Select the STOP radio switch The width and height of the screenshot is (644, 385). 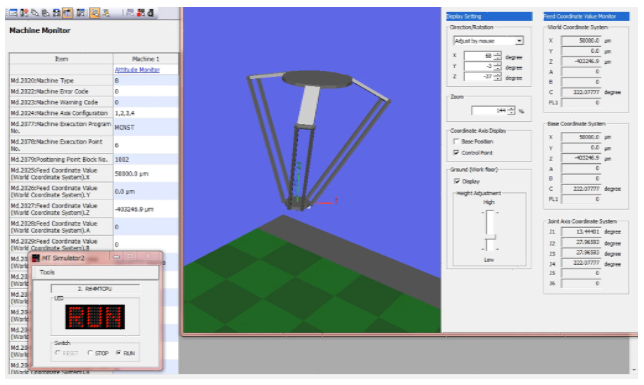(x=90, y=353)
